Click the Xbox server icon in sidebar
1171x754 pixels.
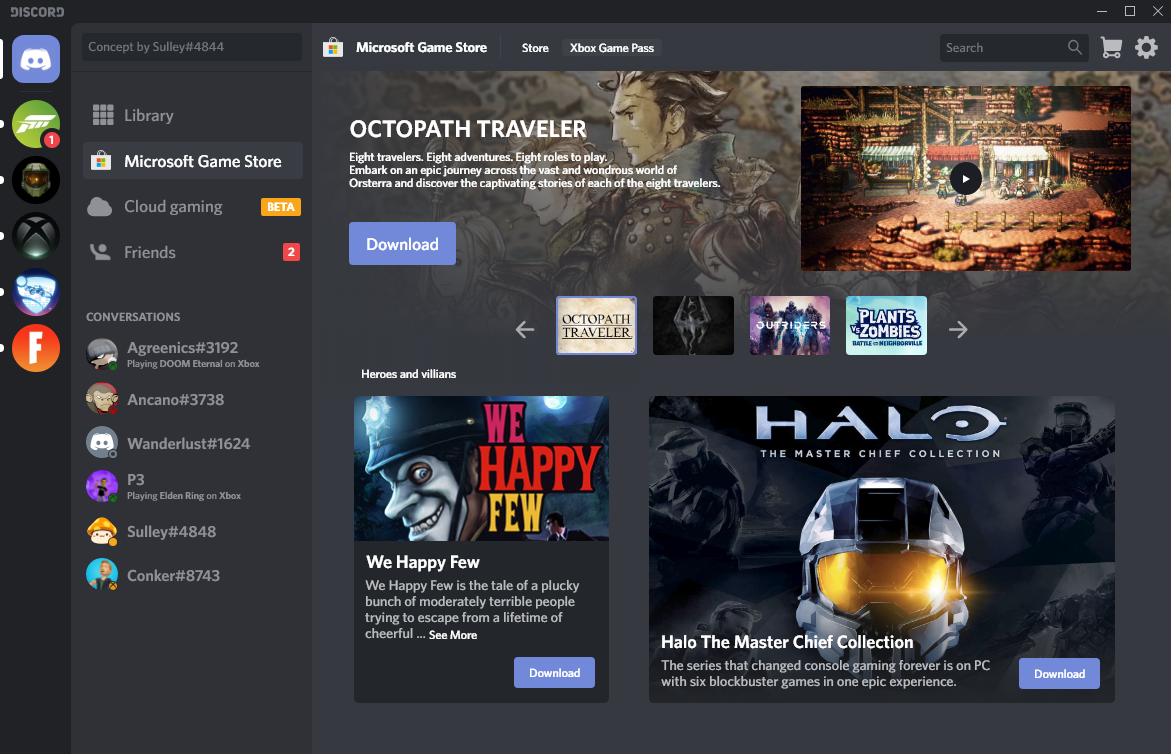pos(35,236)
